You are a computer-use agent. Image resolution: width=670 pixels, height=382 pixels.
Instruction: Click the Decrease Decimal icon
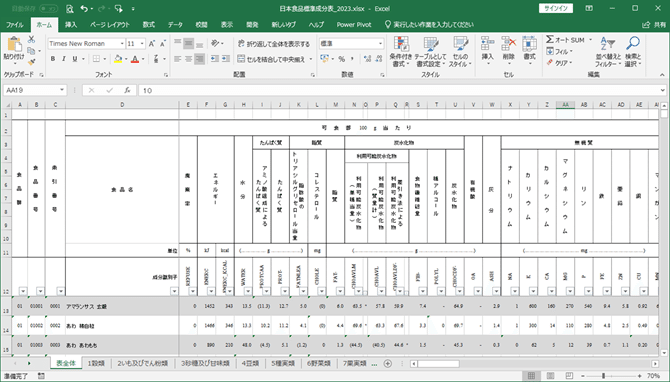click(378, 59)
